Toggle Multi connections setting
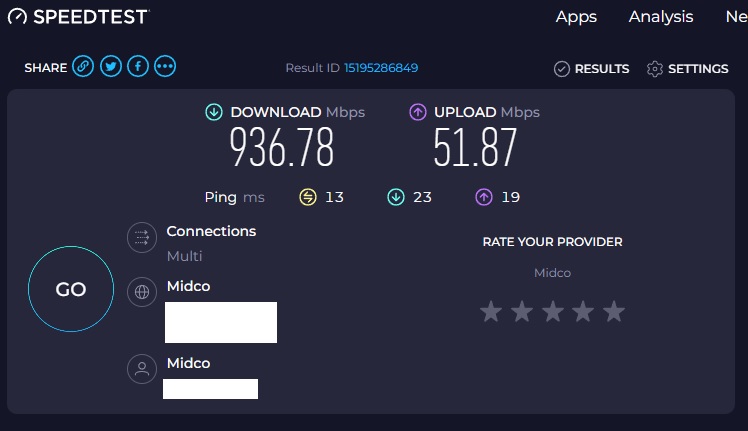Screen dimensions: 748x431 coord(185,256)
